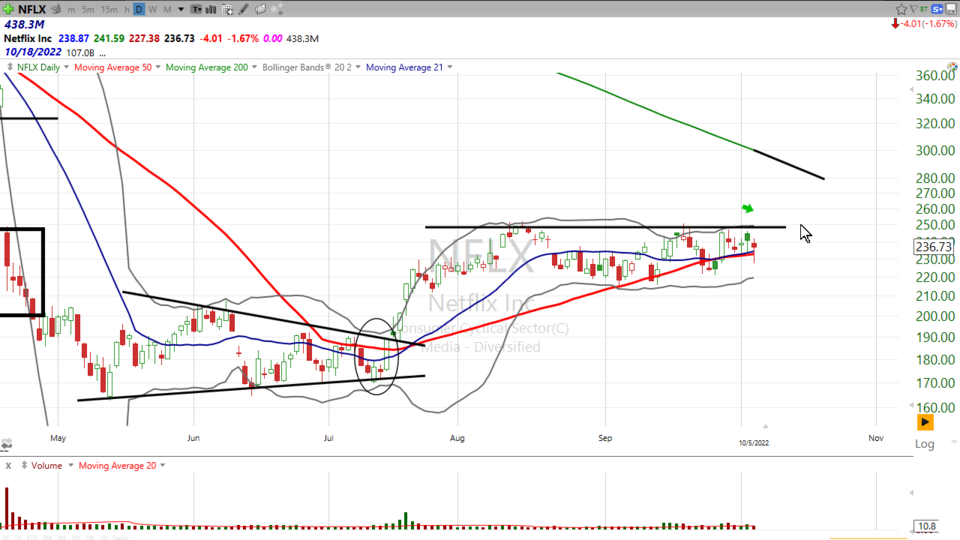Open the Moving Average 200 dropdown arrow

(x=254, y=67)
